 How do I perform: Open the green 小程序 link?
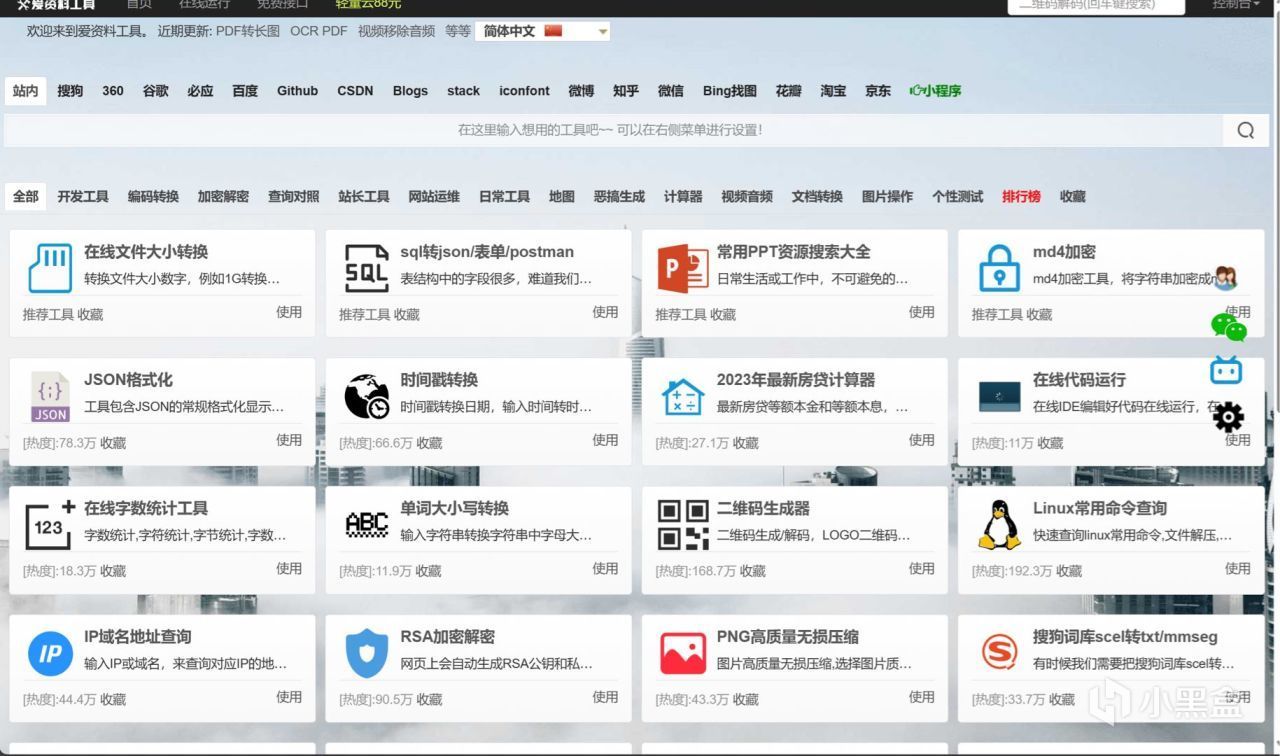click(x=935, y=90)
